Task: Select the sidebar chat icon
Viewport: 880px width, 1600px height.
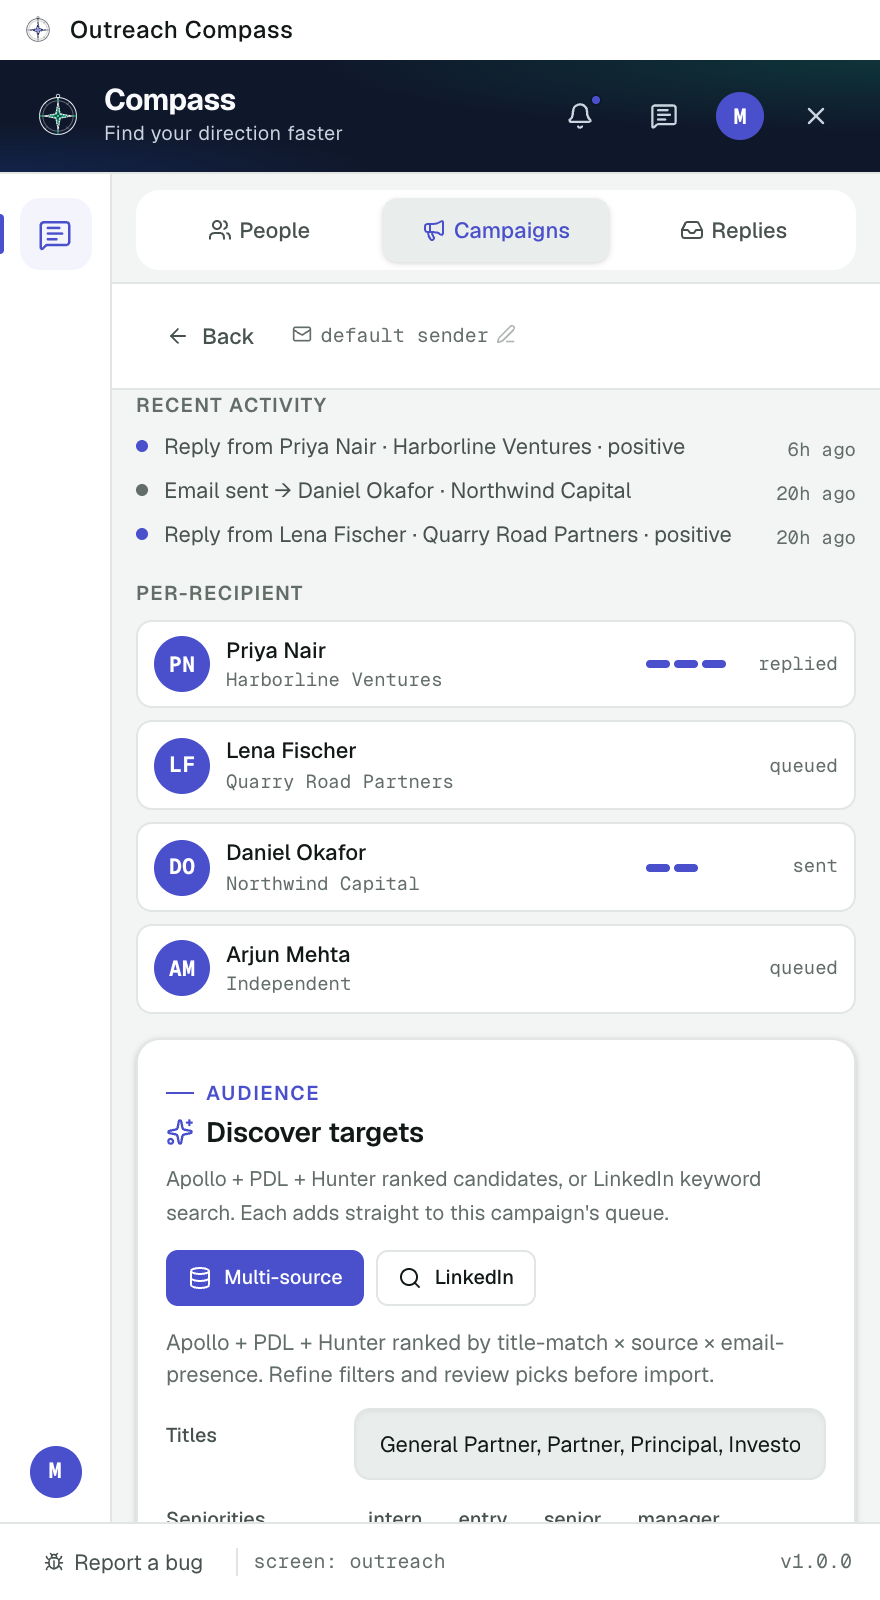Action: [55, 234]
